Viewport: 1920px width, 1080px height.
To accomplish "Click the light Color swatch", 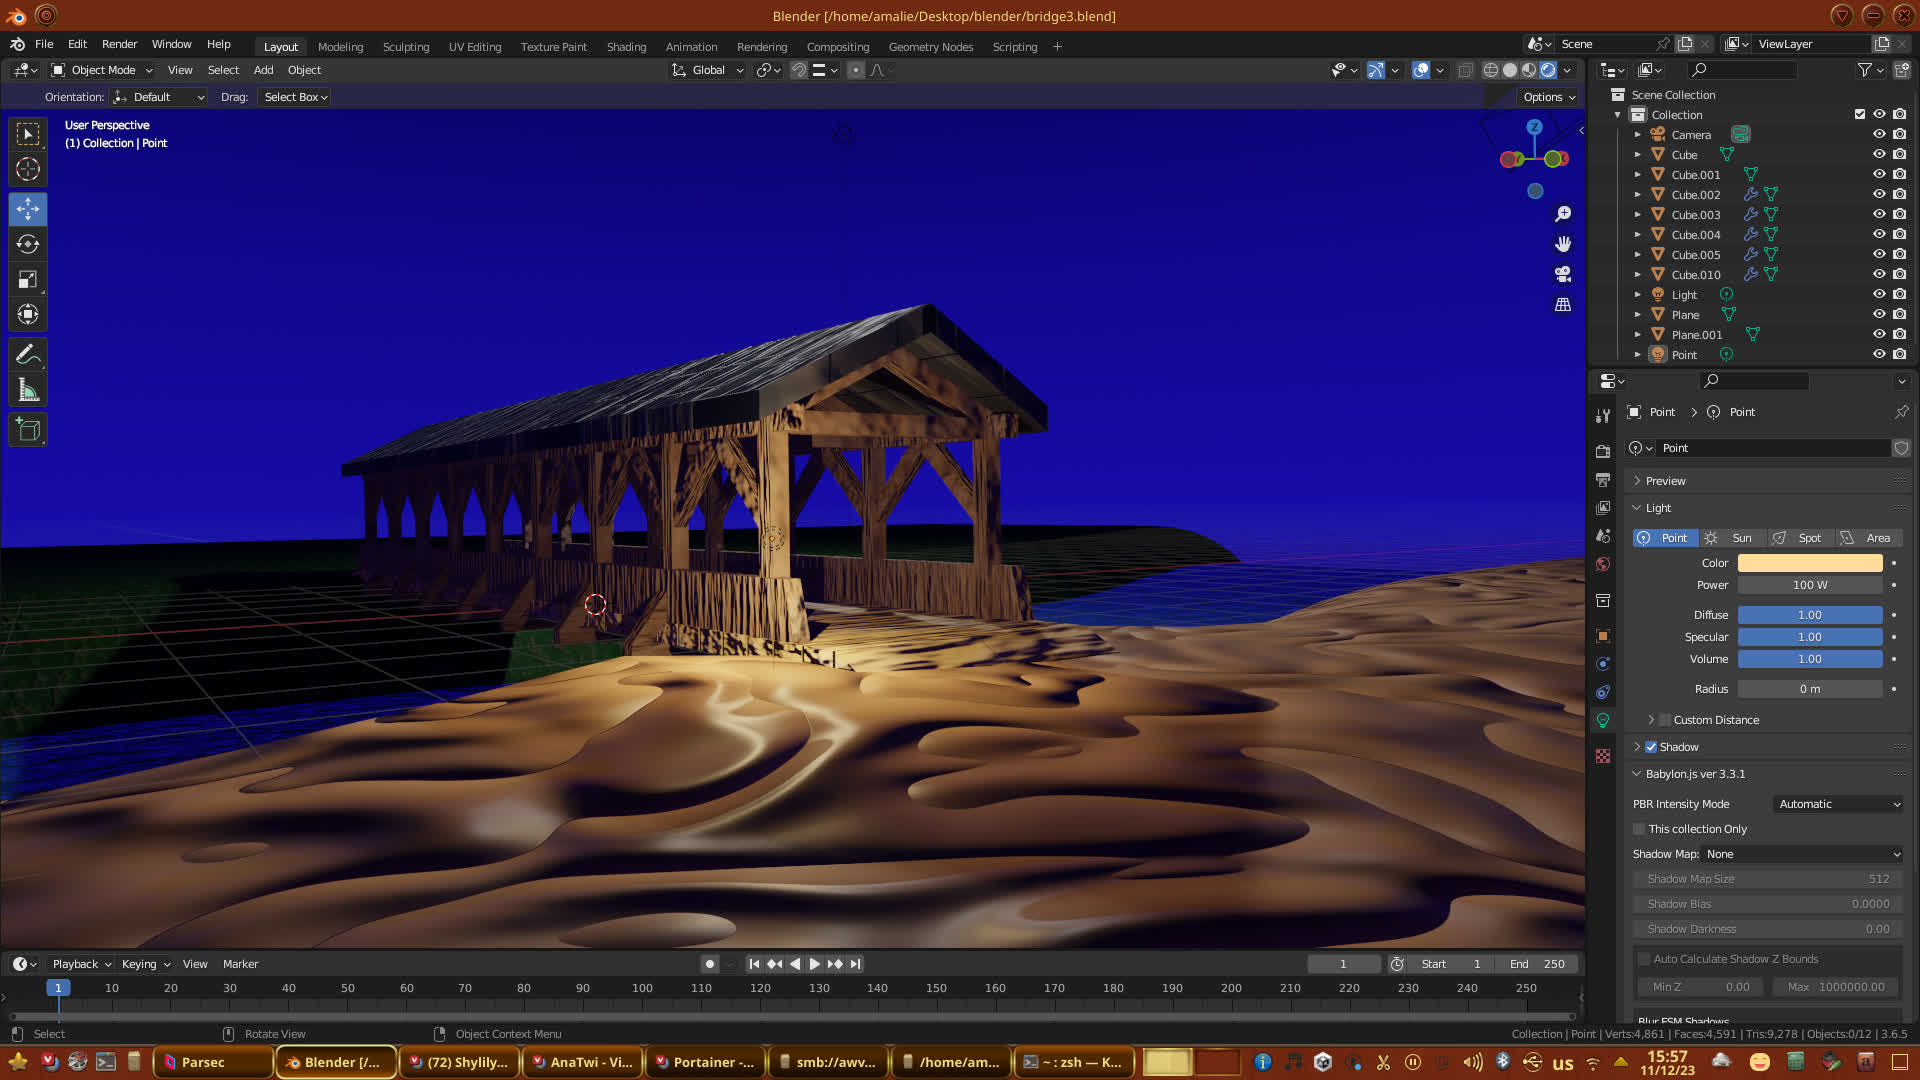I will tap(1809, 563).
